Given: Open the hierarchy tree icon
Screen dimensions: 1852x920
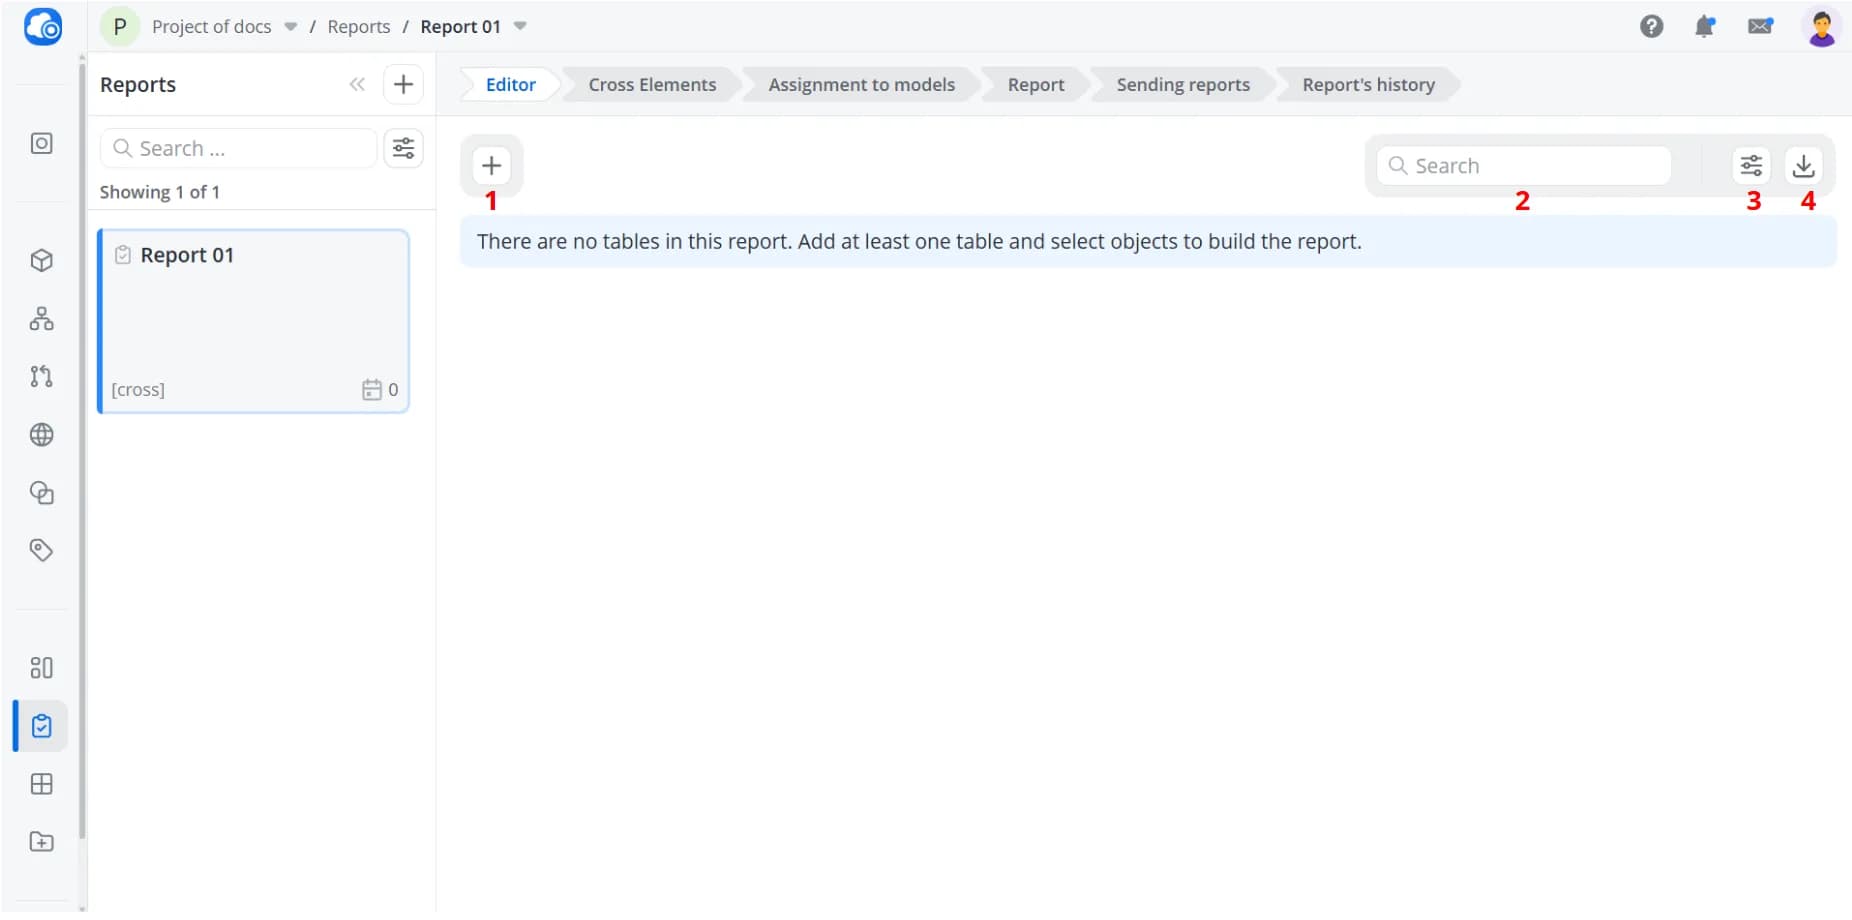Looking at the screenshot, I should tap(41, 318).
